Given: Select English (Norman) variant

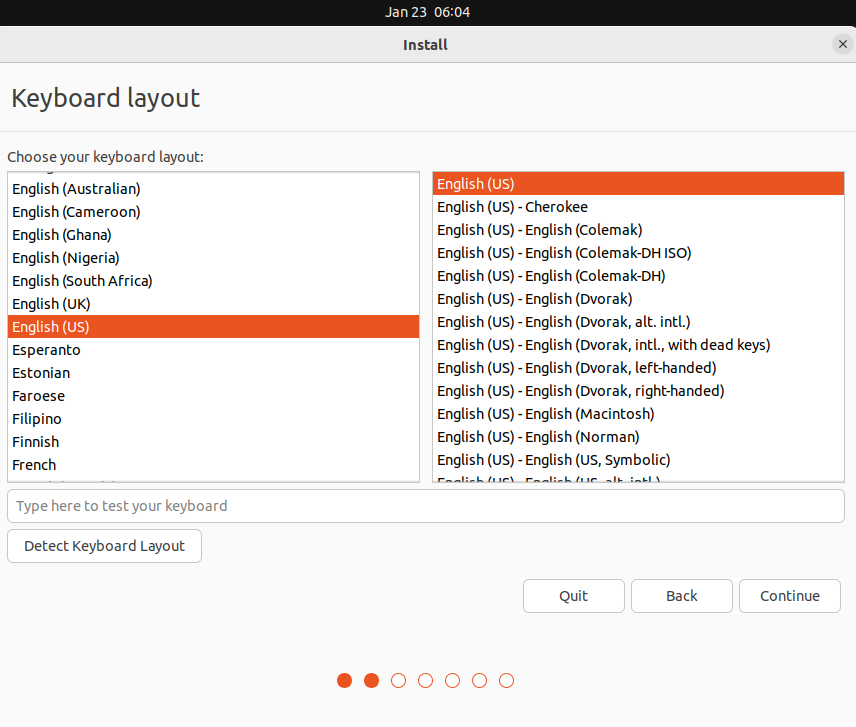Looking at the screenshot, I should [538, 437].
